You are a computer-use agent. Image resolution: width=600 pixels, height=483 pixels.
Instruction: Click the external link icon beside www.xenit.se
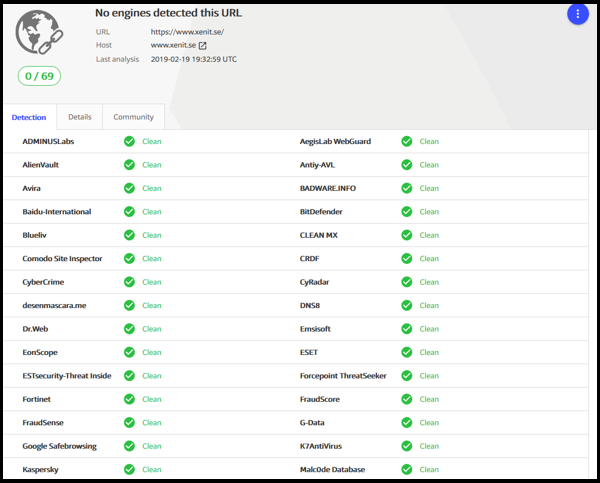(202, 45)
